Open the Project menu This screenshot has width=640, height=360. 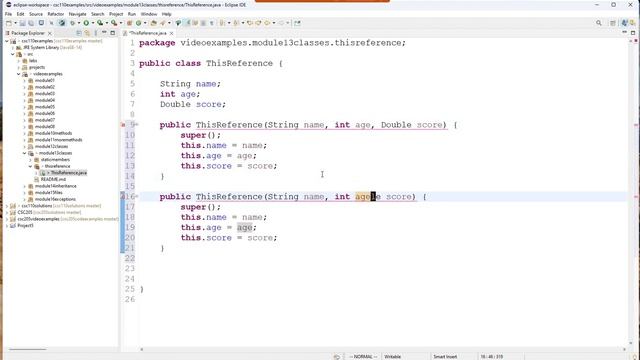116,14
